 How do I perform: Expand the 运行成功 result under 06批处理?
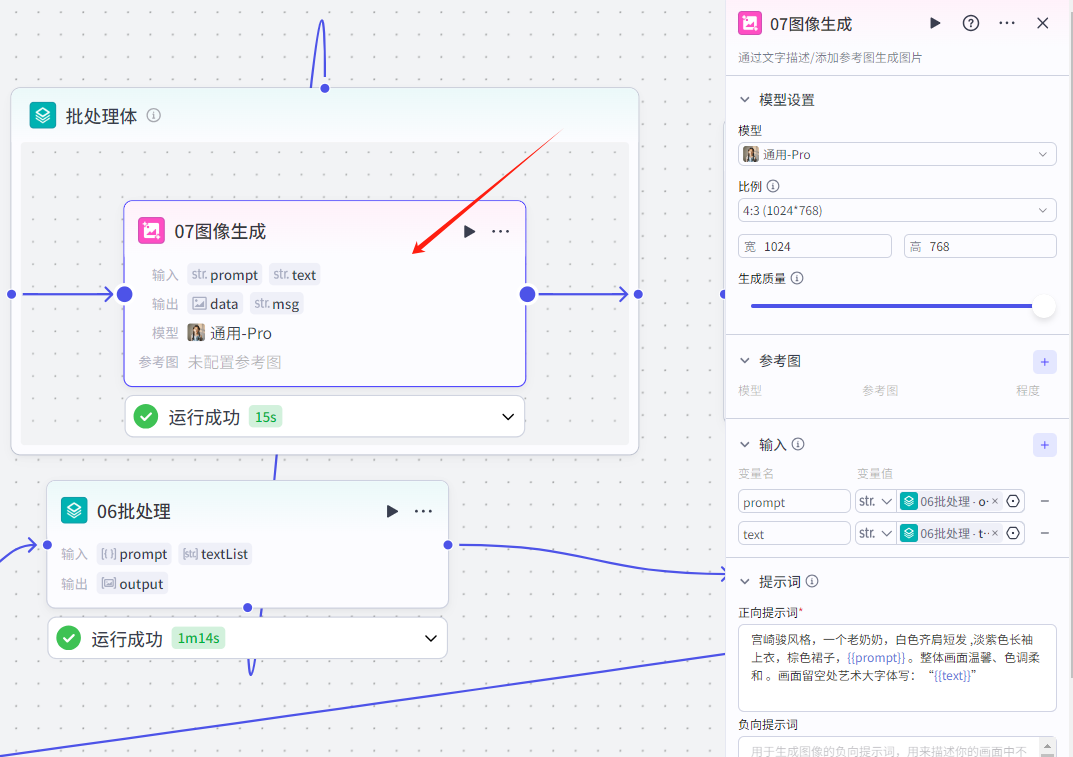tap(430, 638)
